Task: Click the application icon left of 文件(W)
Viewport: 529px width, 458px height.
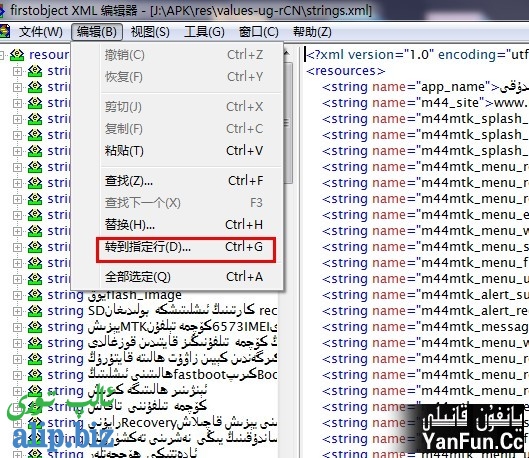Action: pos(4,32)
